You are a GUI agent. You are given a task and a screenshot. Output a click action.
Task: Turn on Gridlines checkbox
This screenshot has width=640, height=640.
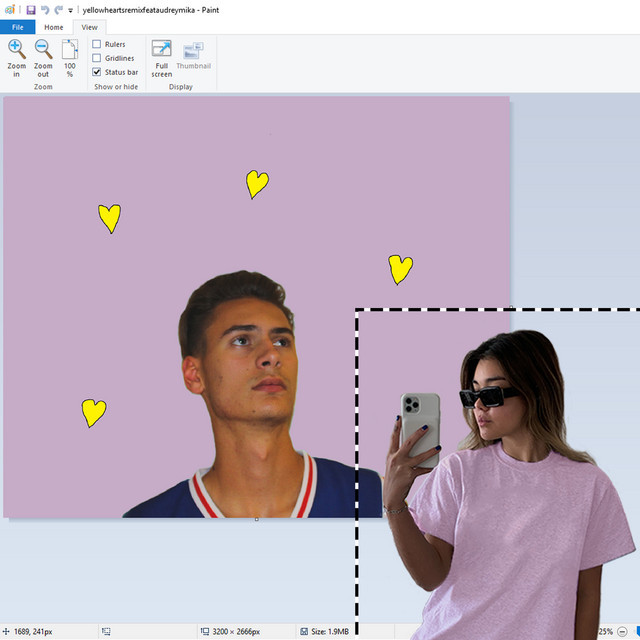click(x=97, y=58)
